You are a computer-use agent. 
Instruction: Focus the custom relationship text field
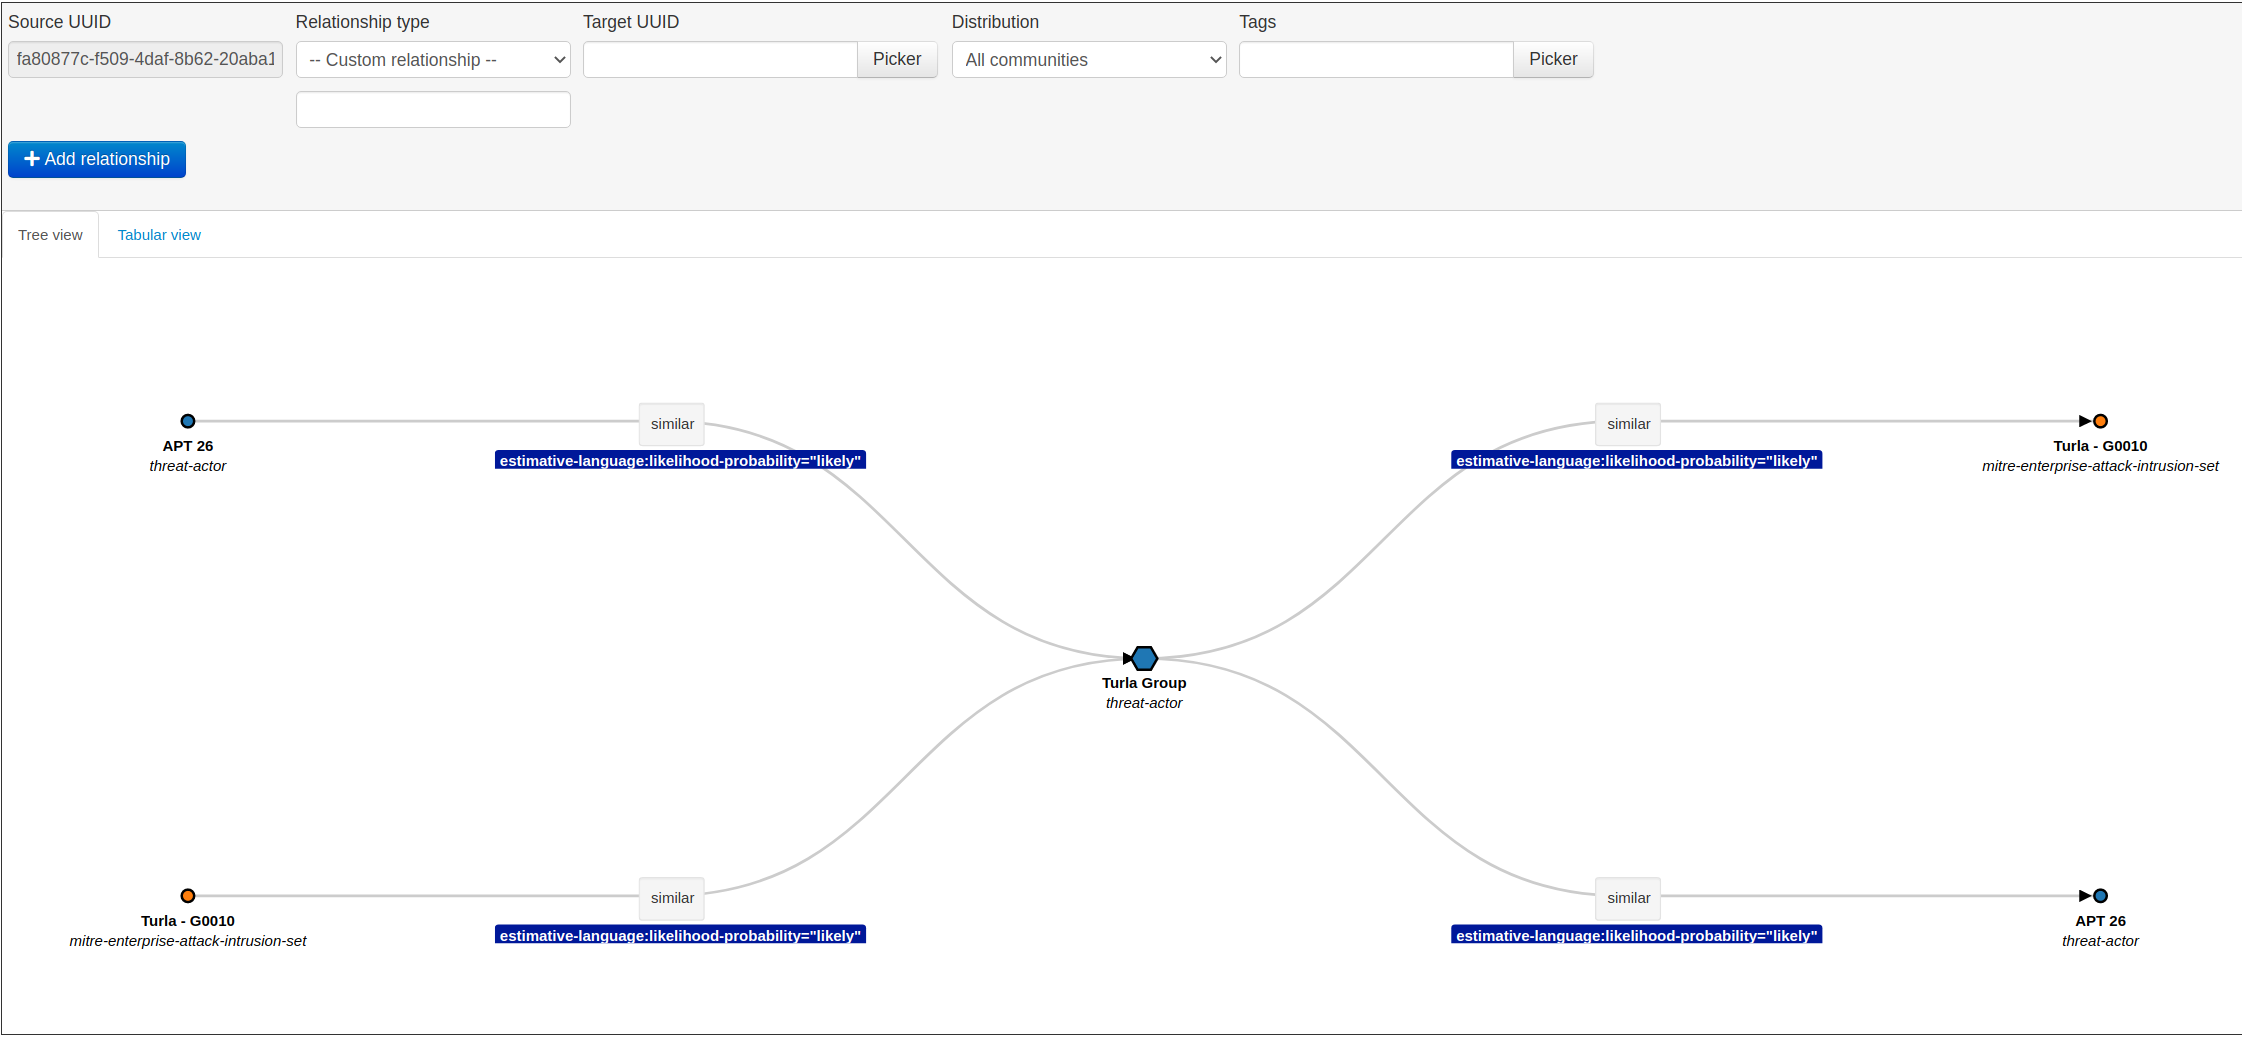(433, 110)
